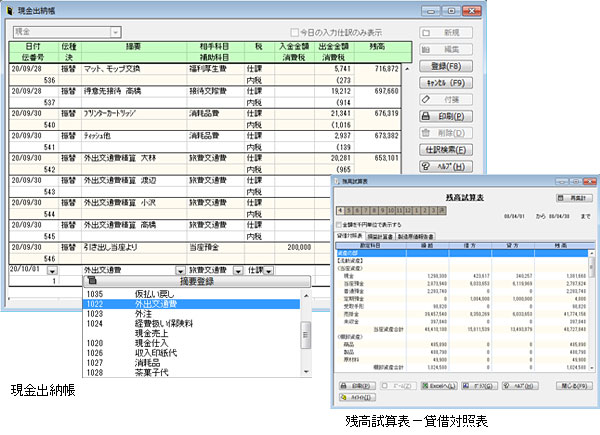The width and height of the screenshot is (600, 435).
Task: Select 1024 経費扱い保険料 in the list
Action: (x=191, y=324)
